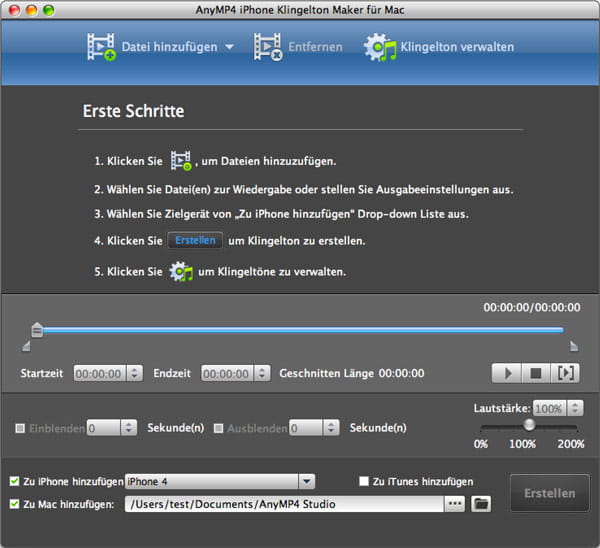Click the Lautstärke slider knob
Viewport: 600px width, 548px height.
tap(529, 424)
